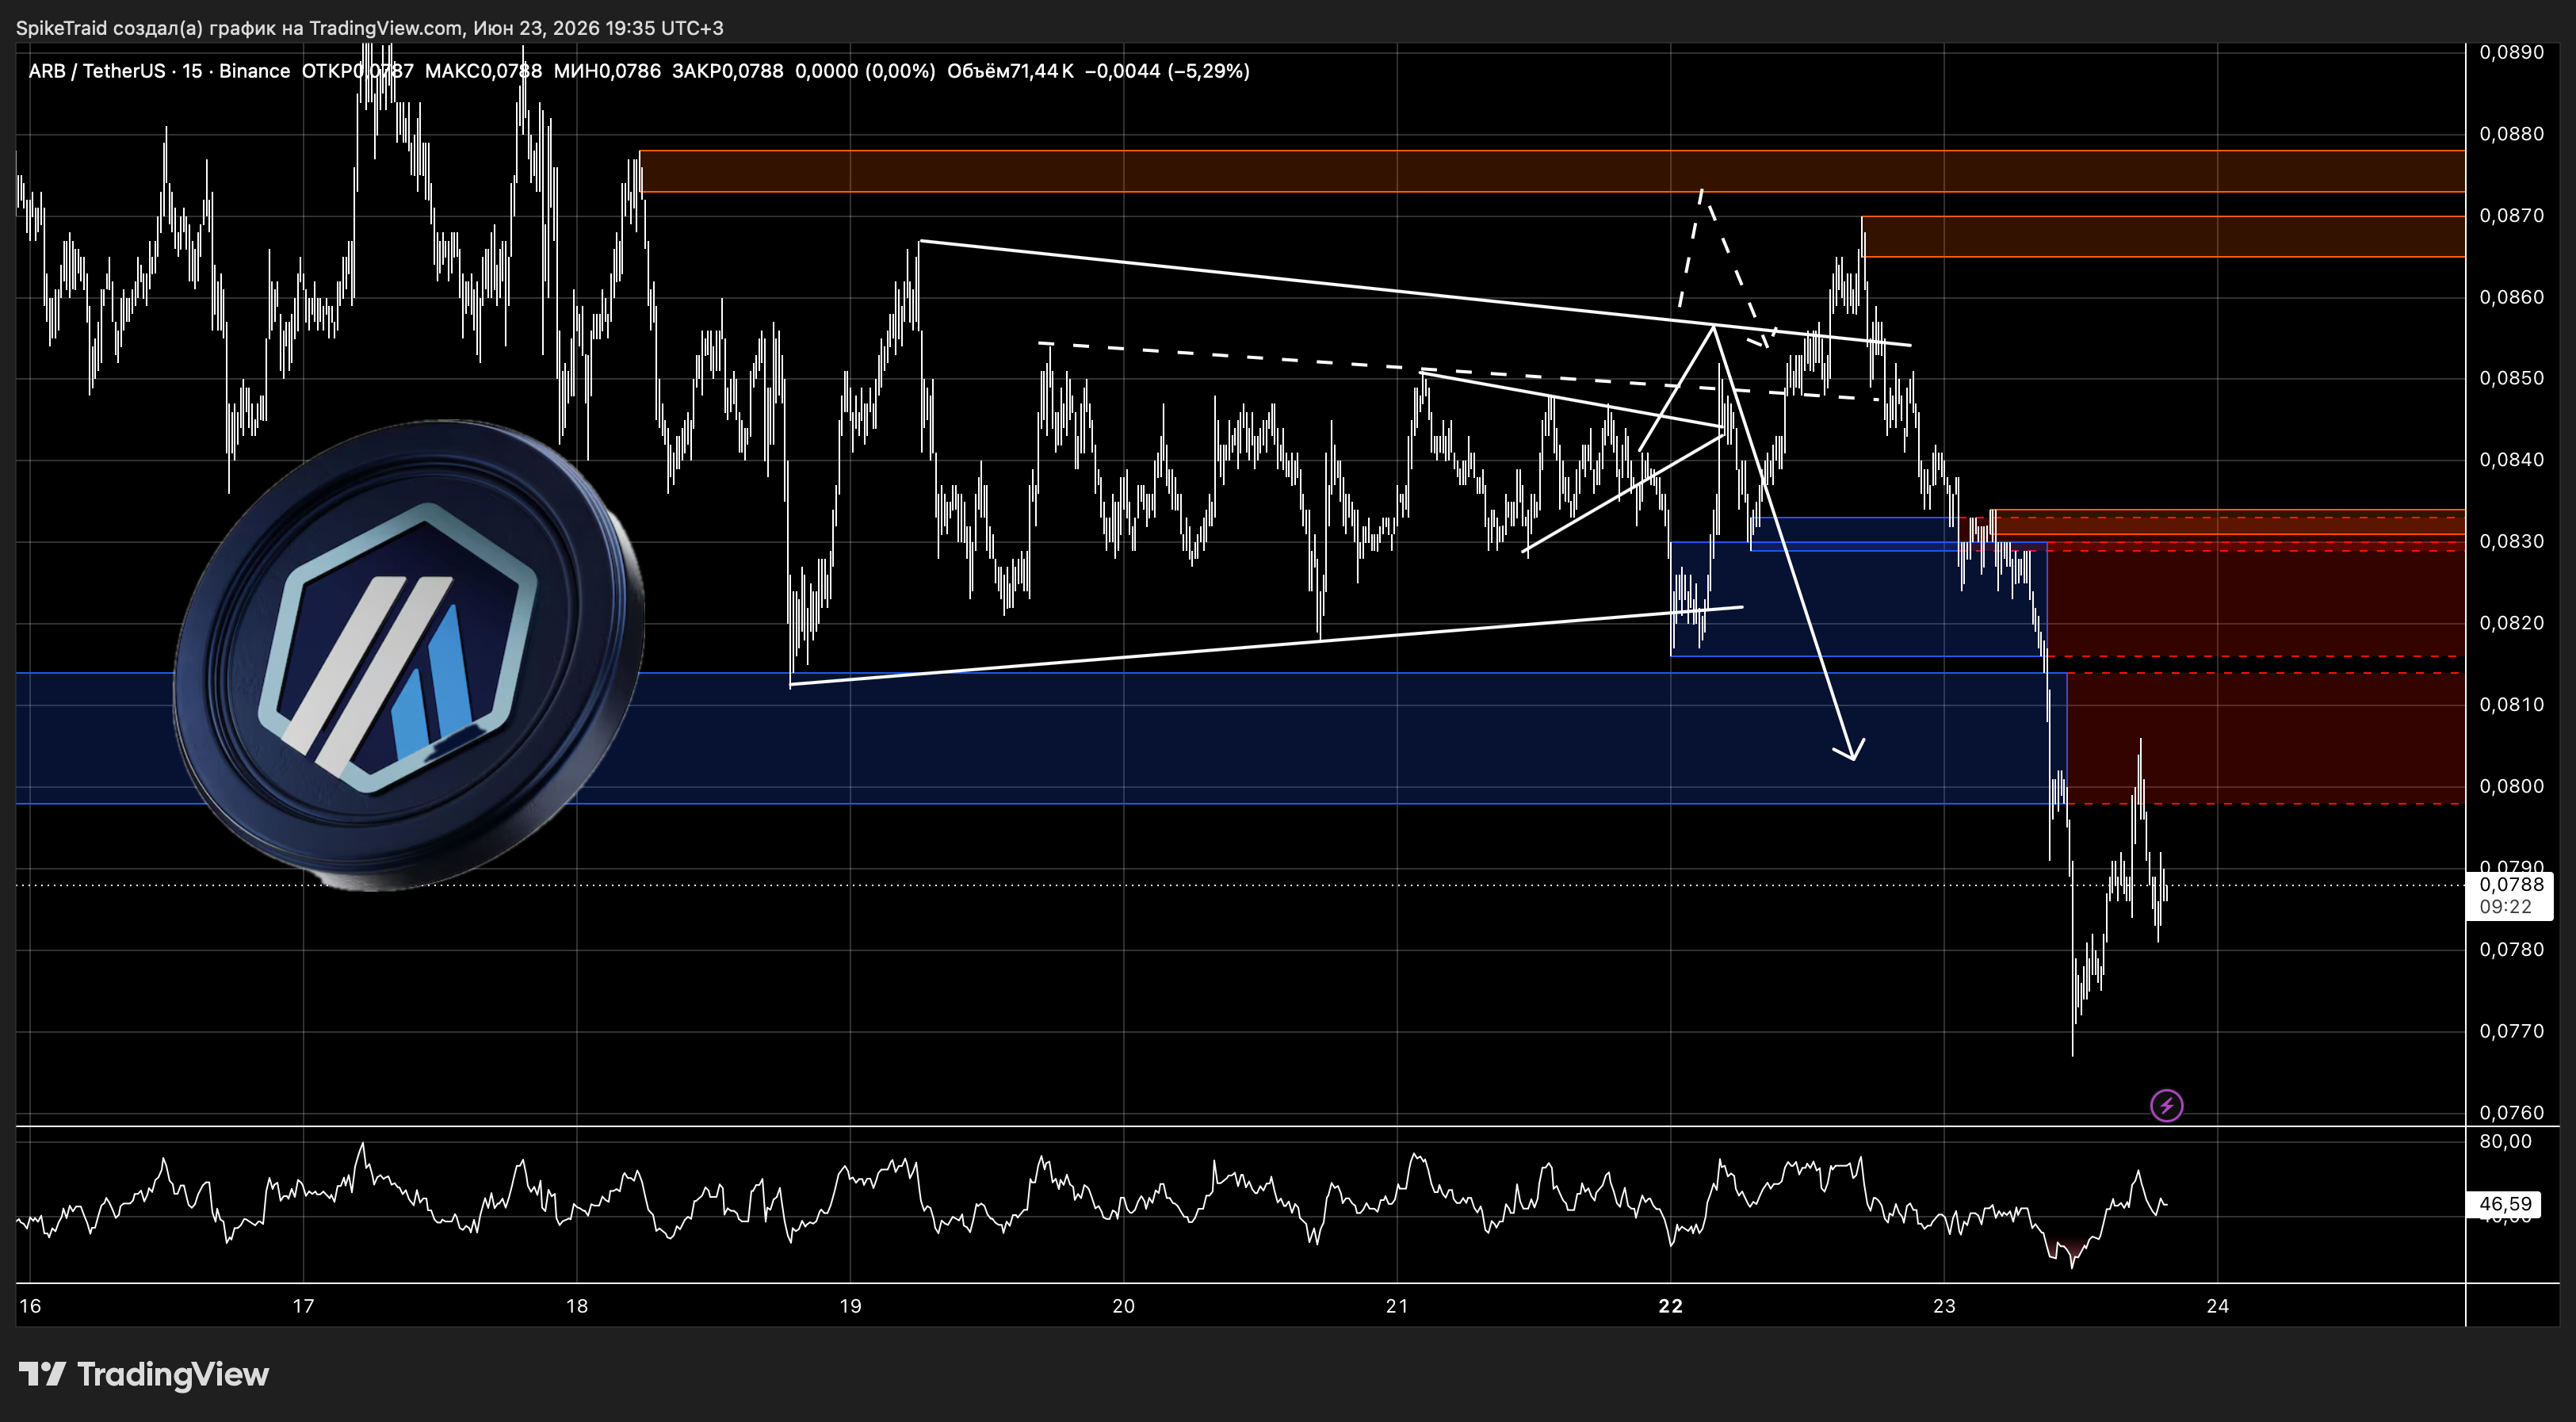This screenshot has width=2576, height=1422.
Task: Click the 0,0860 price axis label
Action: click(2511, 297)
